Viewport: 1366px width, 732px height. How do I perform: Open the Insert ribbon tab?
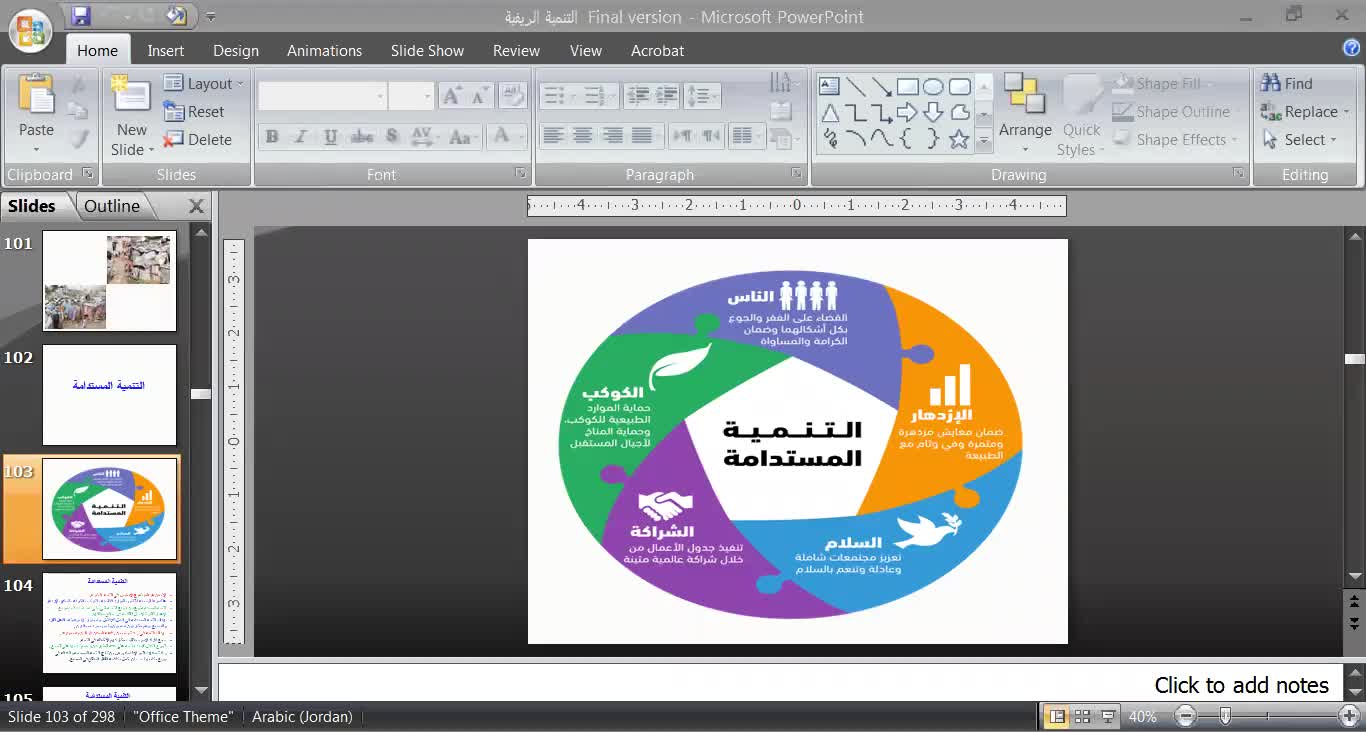[166, 50]
